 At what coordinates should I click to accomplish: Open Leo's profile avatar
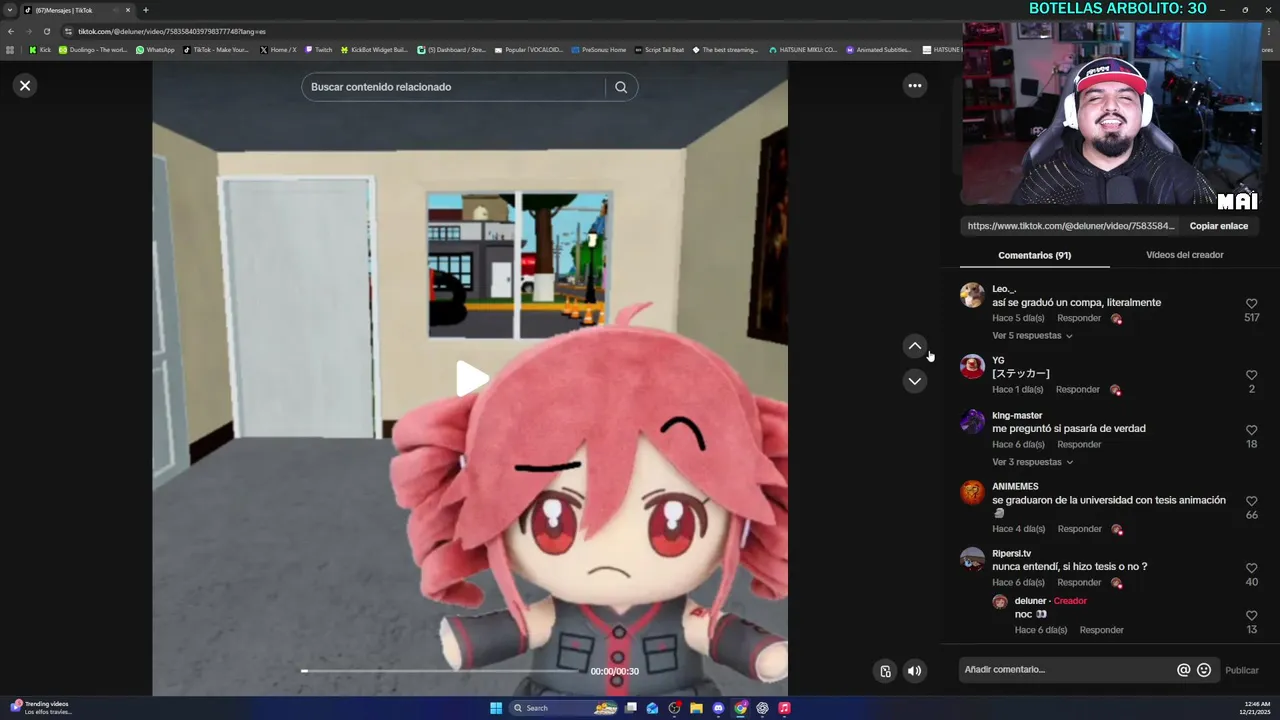pos(972,295)
